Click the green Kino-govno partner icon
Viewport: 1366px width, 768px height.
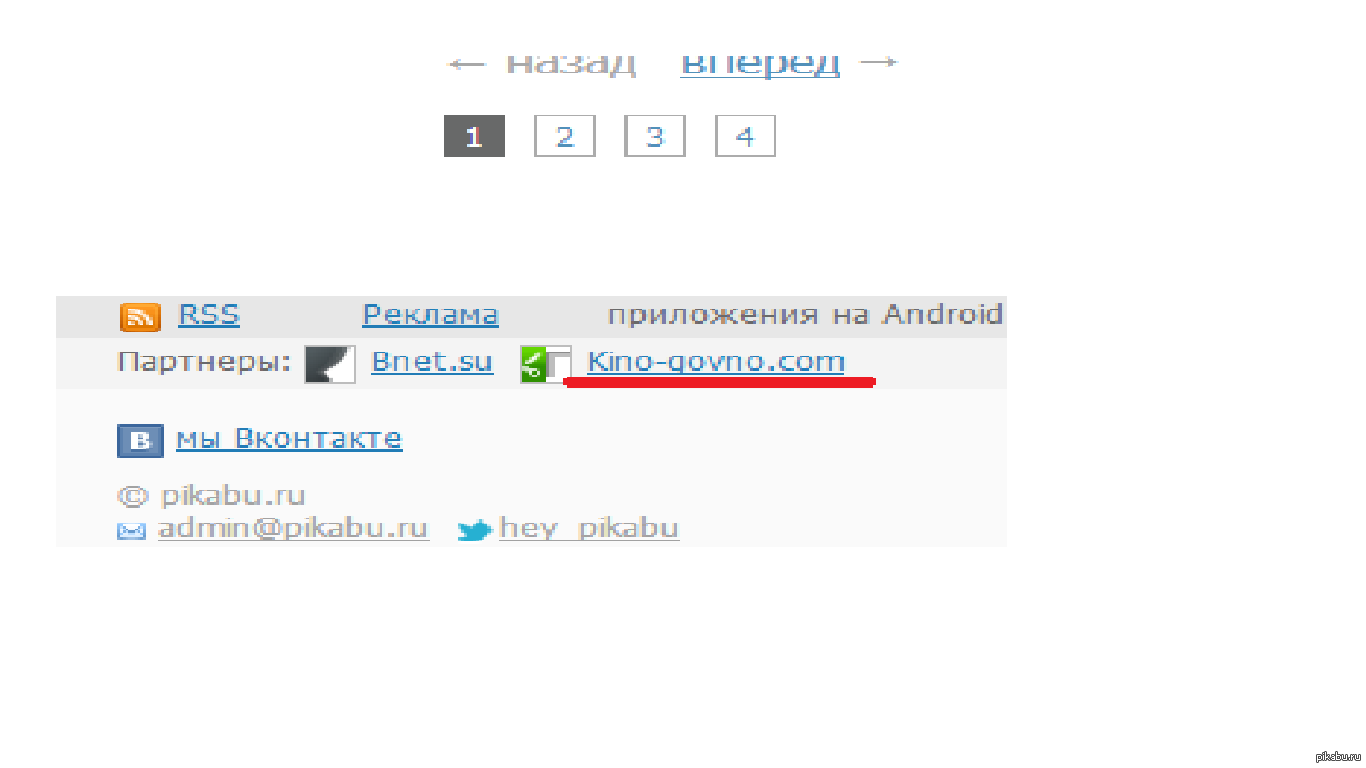[x=545, y=364]
